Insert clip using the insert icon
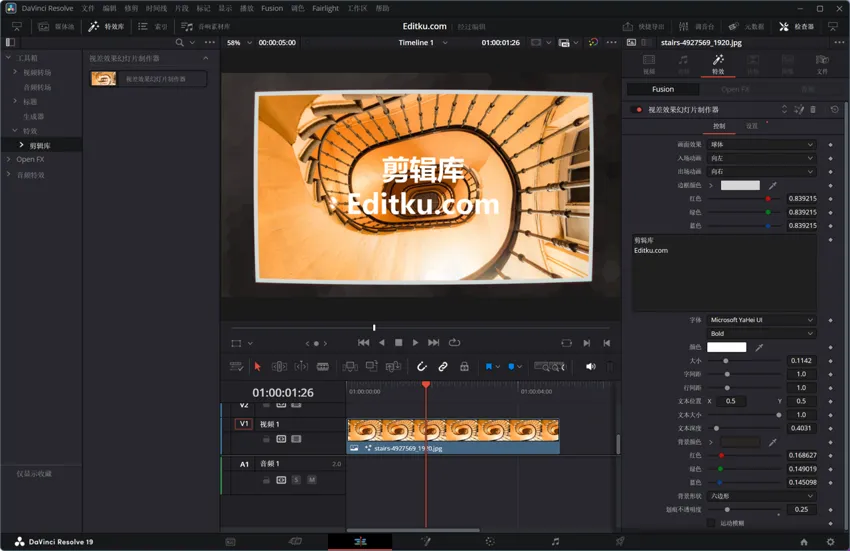 [x=350, y=367]
